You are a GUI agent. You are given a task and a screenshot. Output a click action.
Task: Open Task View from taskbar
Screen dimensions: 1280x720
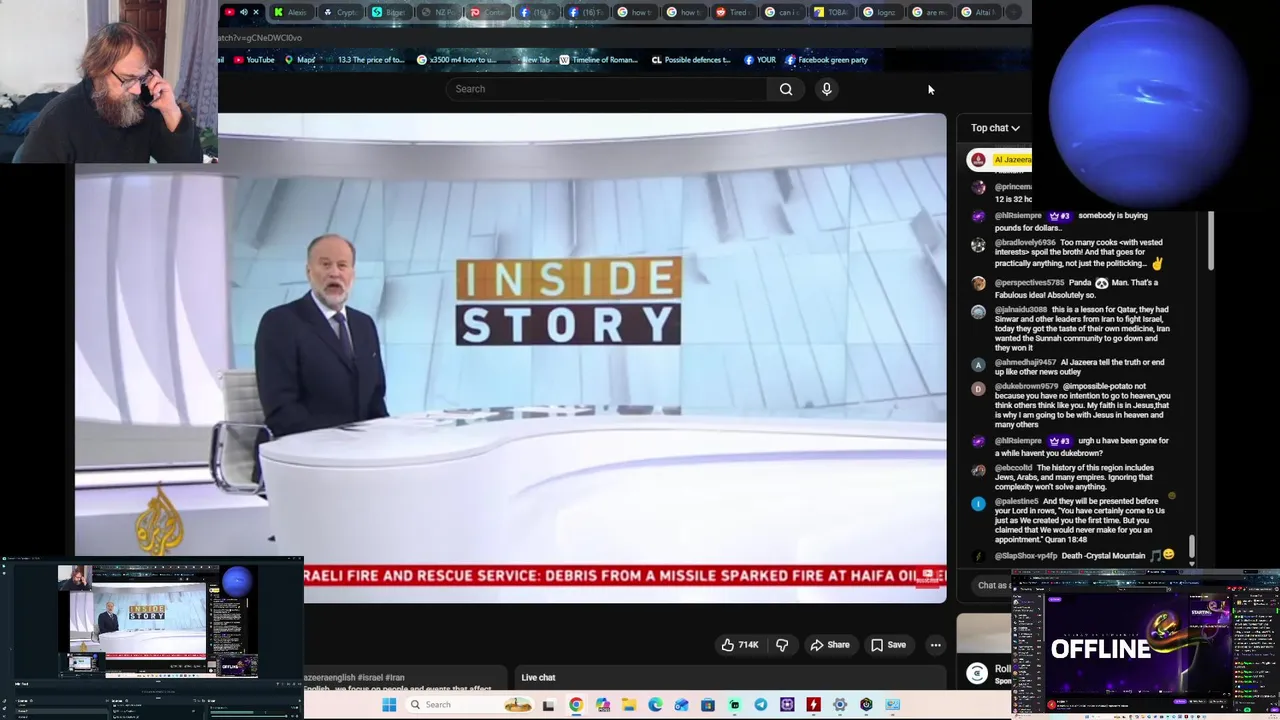(548, 705)
